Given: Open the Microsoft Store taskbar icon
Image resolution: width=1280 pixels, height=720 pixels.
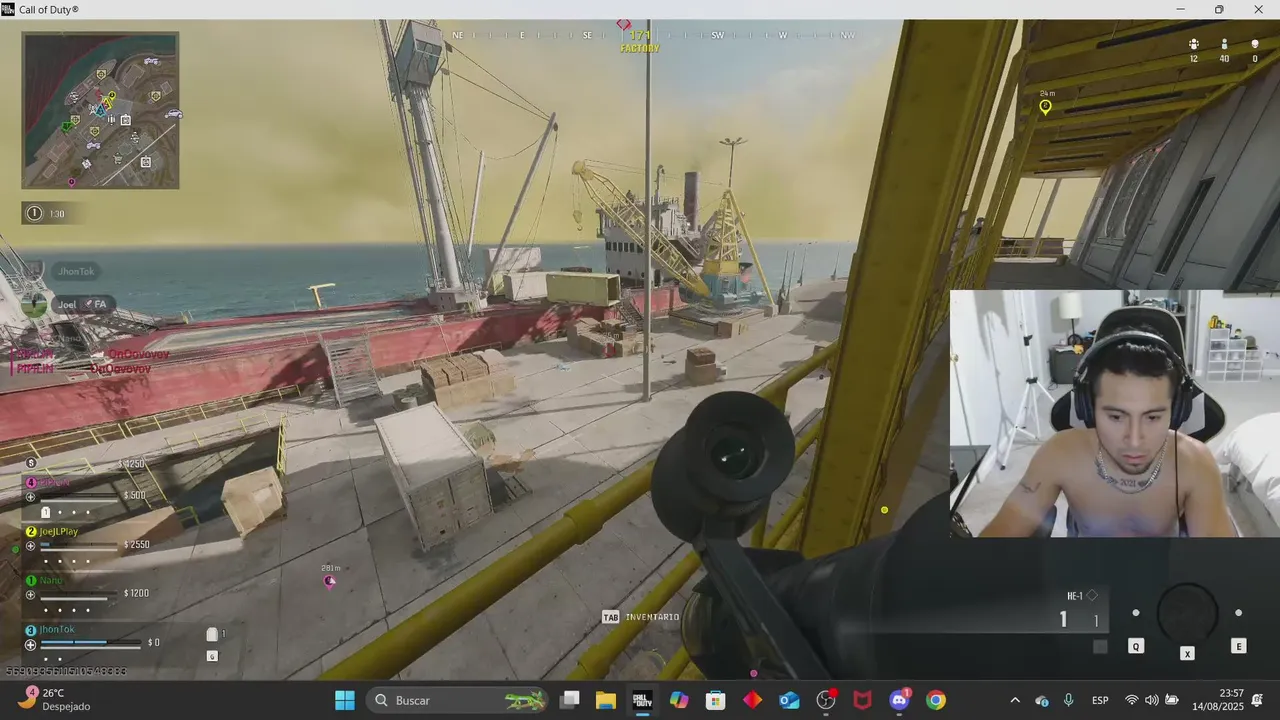Looking at the screenshot, I should point(715,700).
